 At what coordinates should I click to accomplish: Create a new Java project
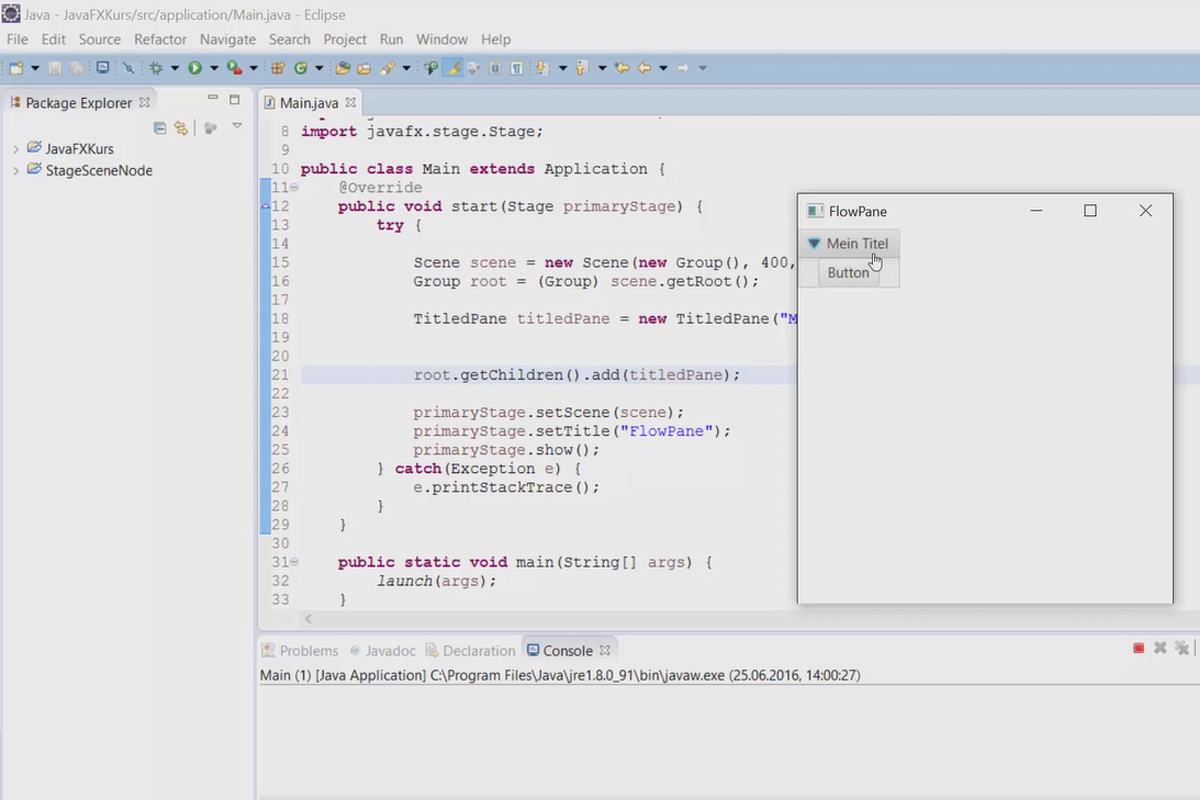click(277, 67)
